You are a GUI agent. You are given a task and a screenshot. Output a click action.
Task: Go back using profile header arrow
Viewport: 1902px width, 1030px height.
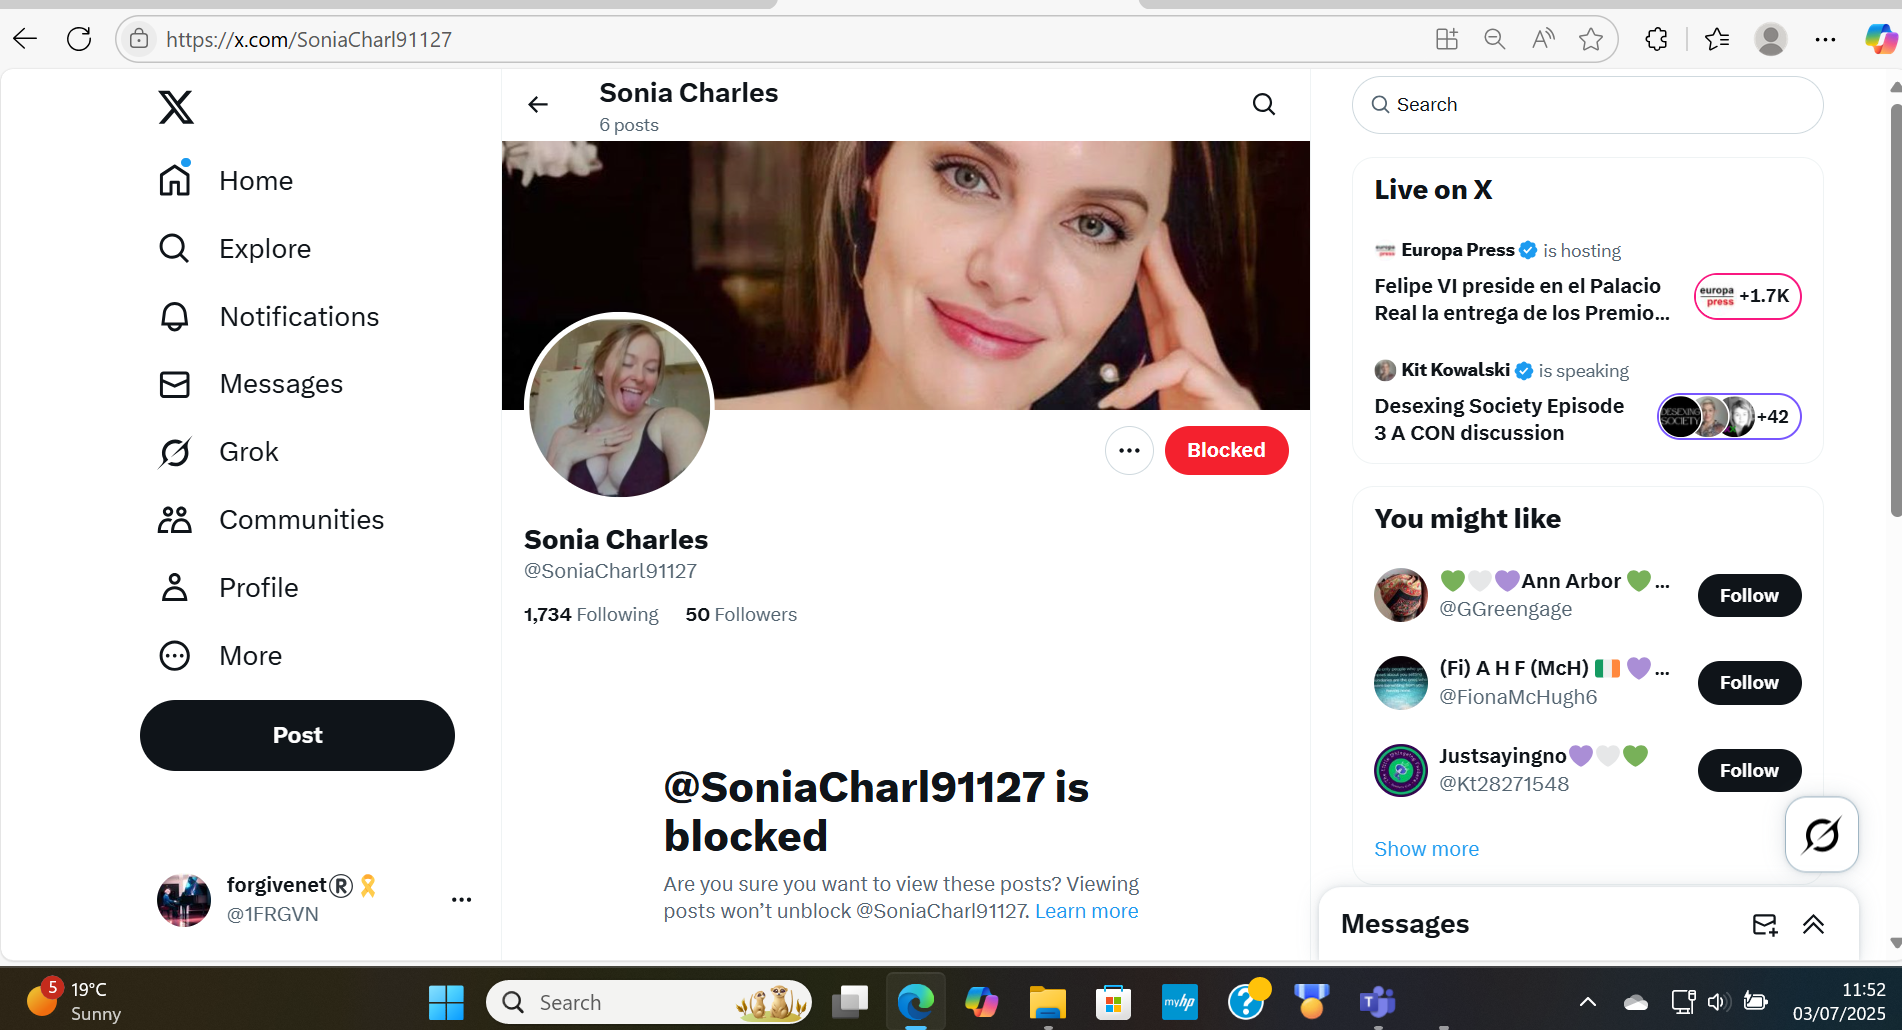pos(538,105)
